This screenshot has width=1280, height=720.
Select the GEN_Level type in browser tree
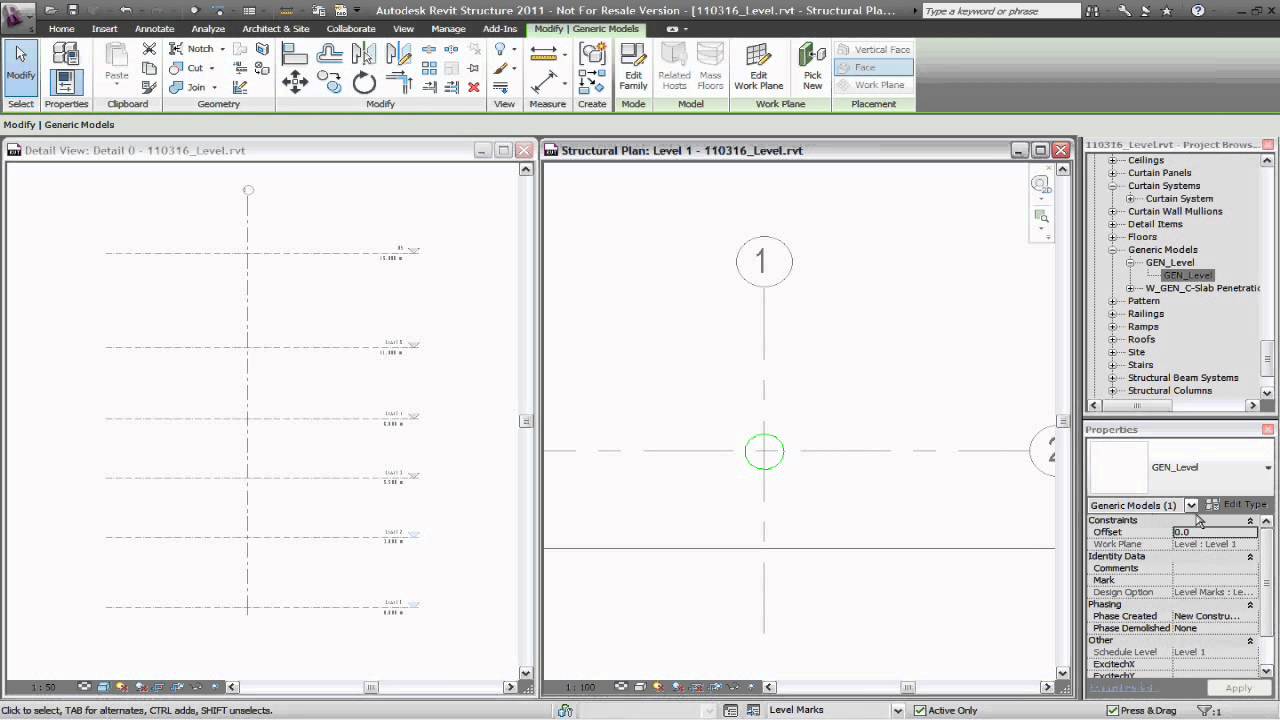[1188, 275]
